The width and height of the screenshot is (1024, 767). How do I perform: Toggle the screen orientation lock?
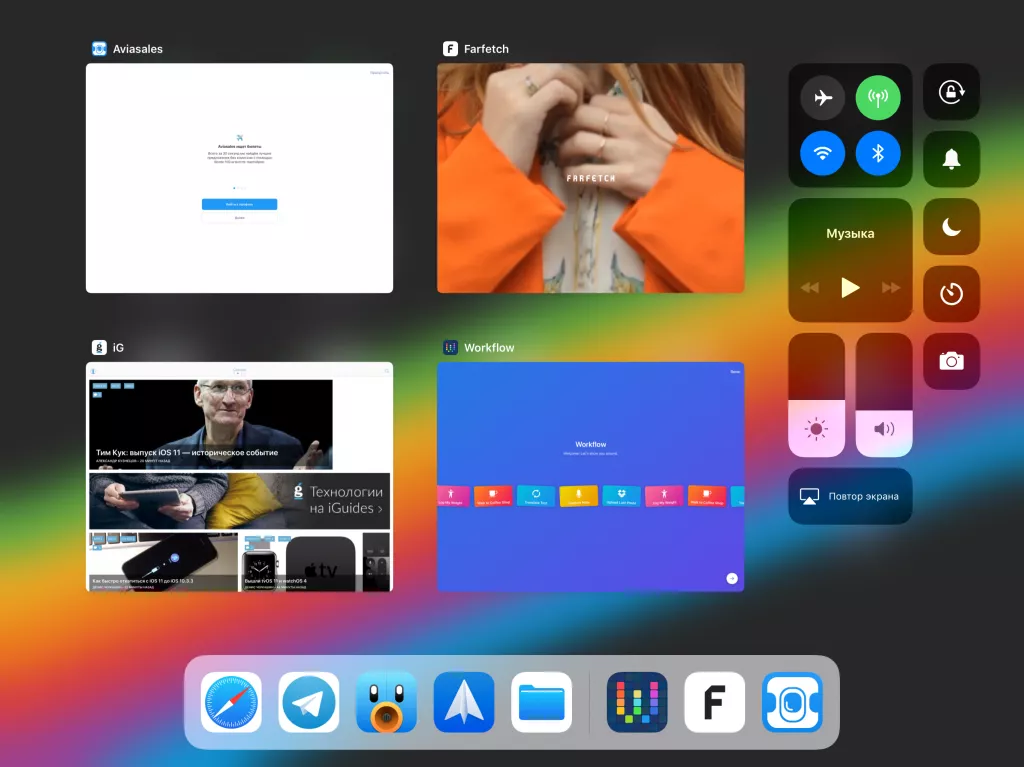click(951, 92)
